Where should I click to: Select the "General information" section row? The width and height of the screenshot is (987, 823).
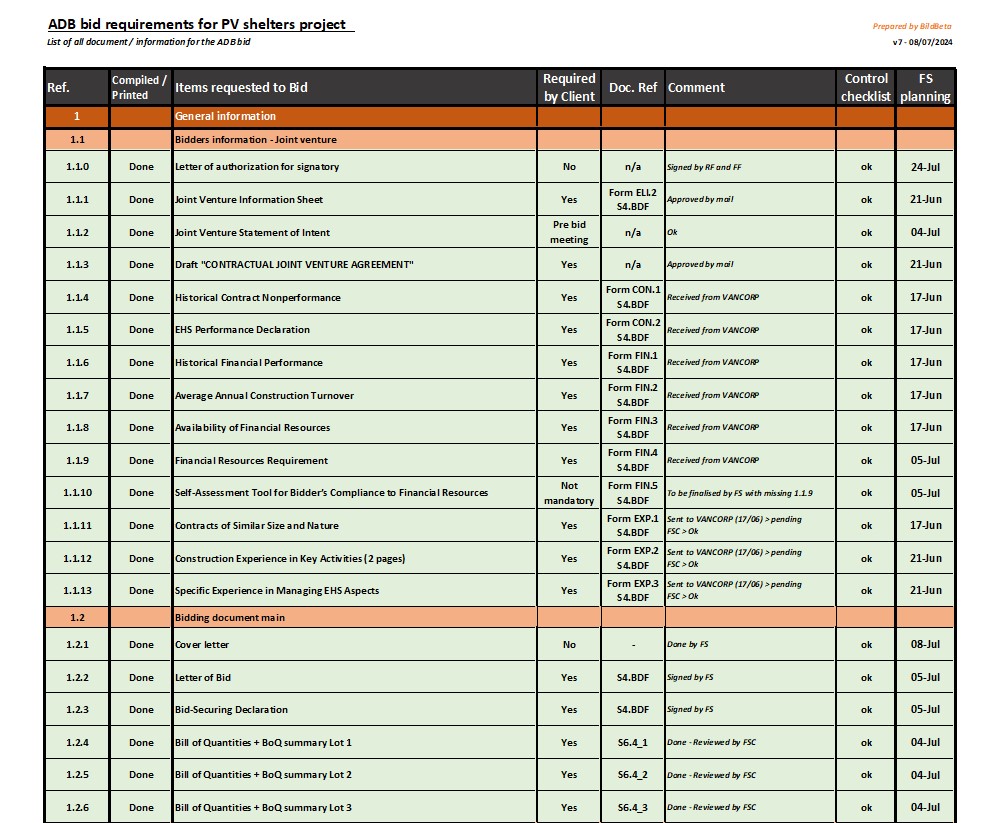click(232, 117)
